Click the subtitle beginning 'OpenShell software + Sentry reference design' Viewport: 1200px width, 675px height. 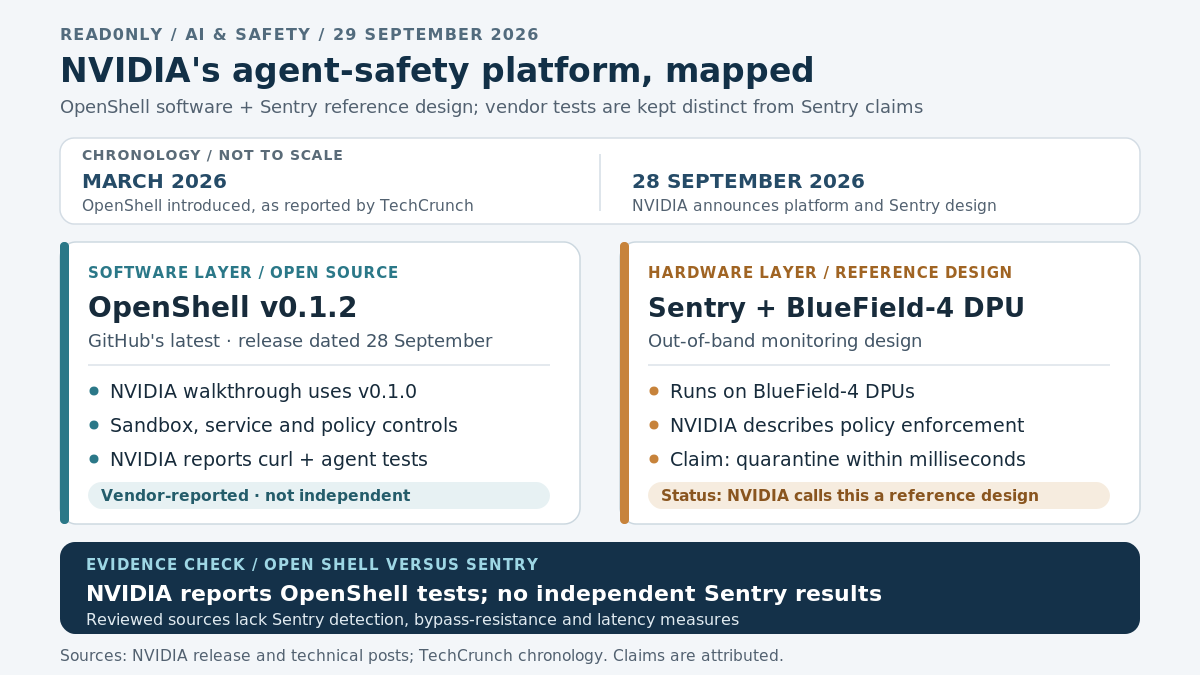[x=491, y=107]
